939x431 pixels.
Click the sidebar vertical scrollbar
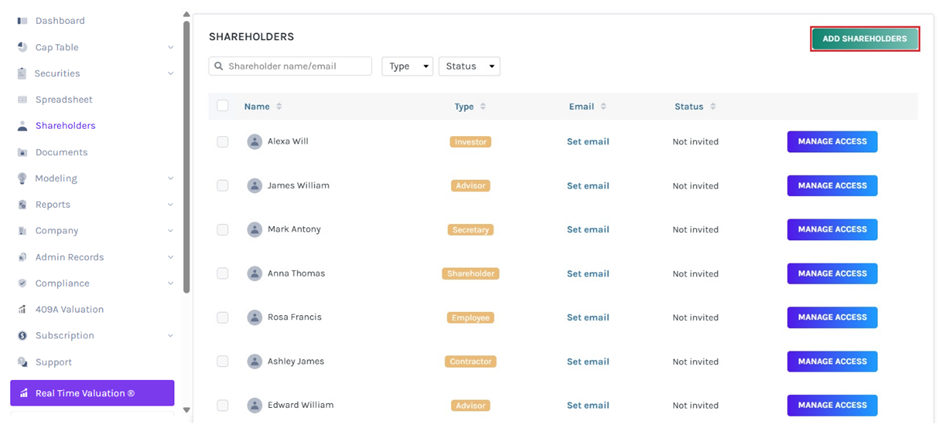tap(186, 150)
